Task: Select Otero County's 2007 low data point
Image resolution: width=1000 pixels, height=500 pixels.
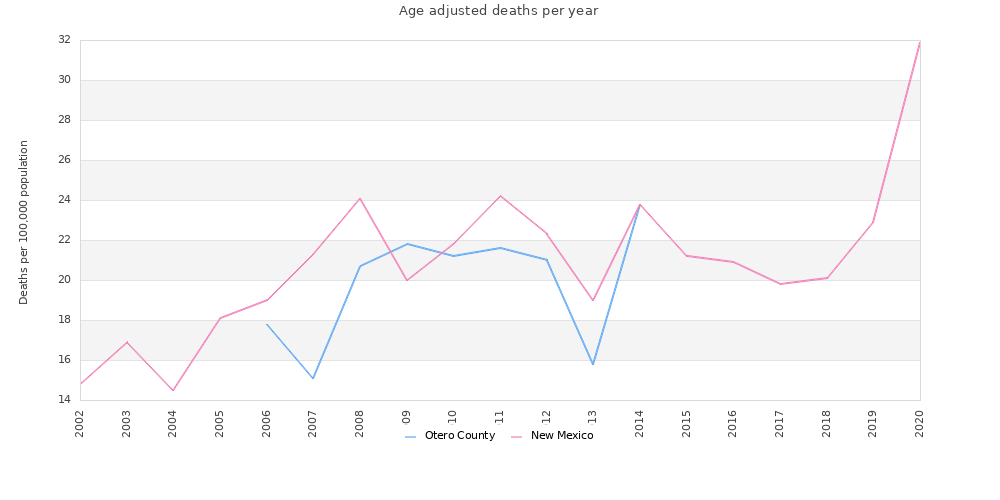Action: [313, 378]
